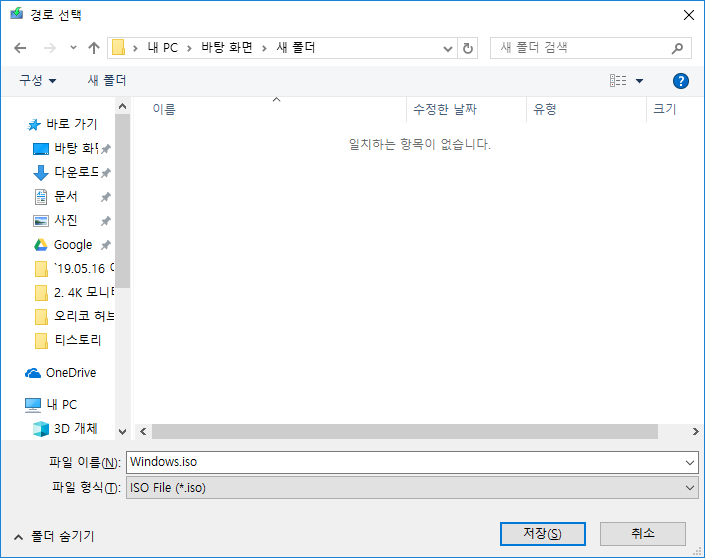Viewport: 705px width, 558px height.
Task: Open address bar history dropdown
Action: [447, 48]
